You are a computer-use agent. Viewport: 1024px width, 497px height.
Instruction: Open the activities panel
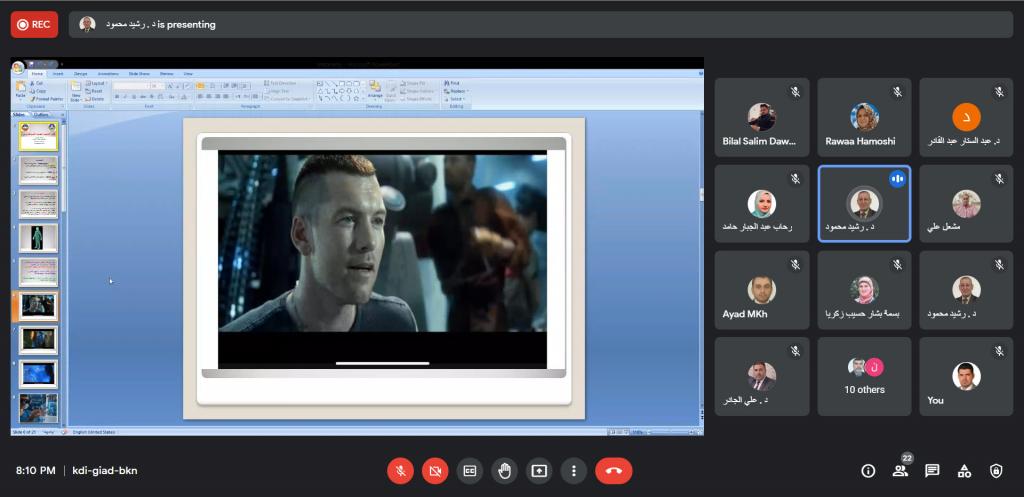tap(964, 471)
